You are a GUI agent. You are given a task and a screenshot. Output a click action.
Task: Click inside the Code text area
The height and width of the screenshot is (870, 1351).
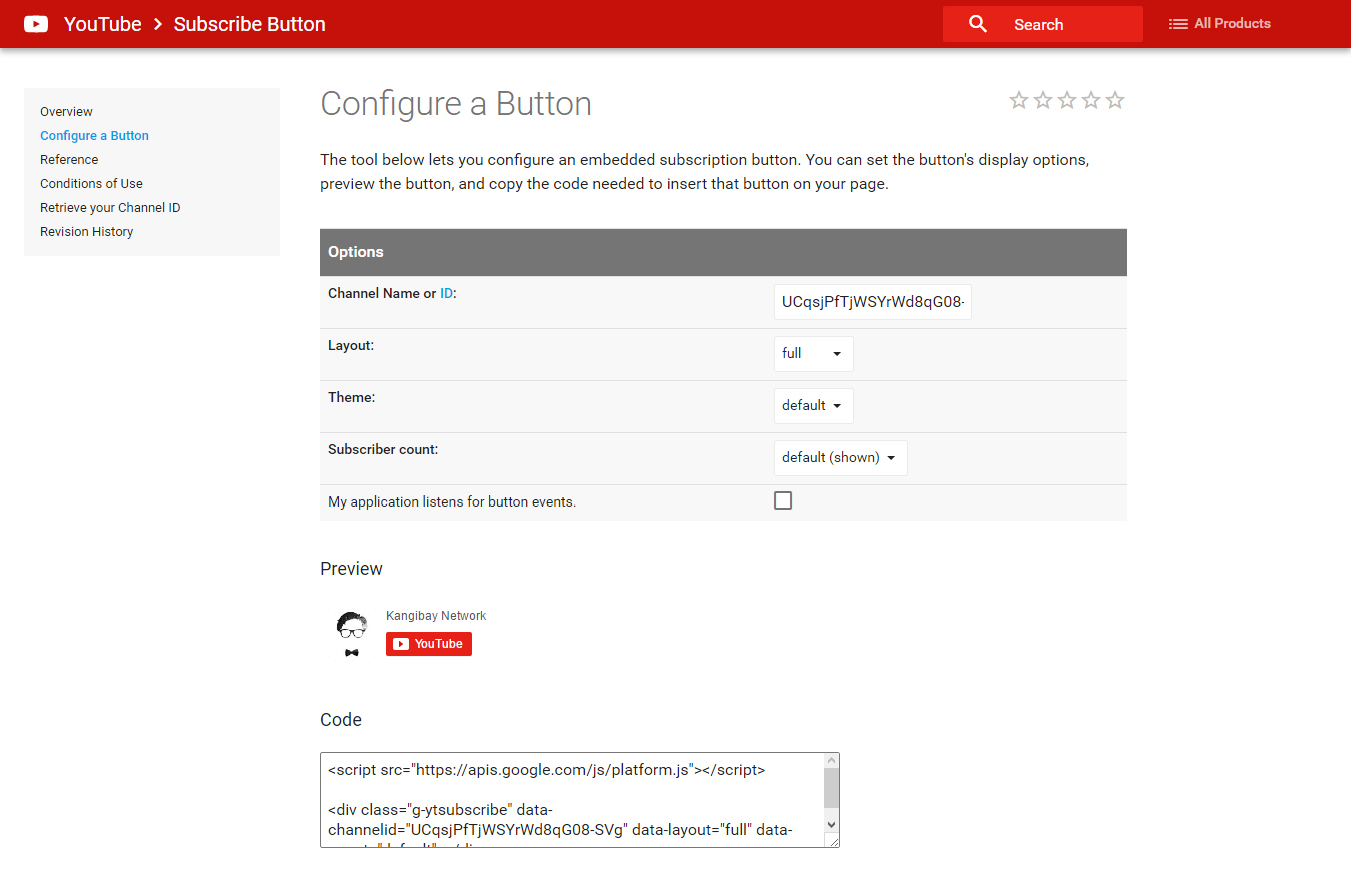click(x=572, y=800)
